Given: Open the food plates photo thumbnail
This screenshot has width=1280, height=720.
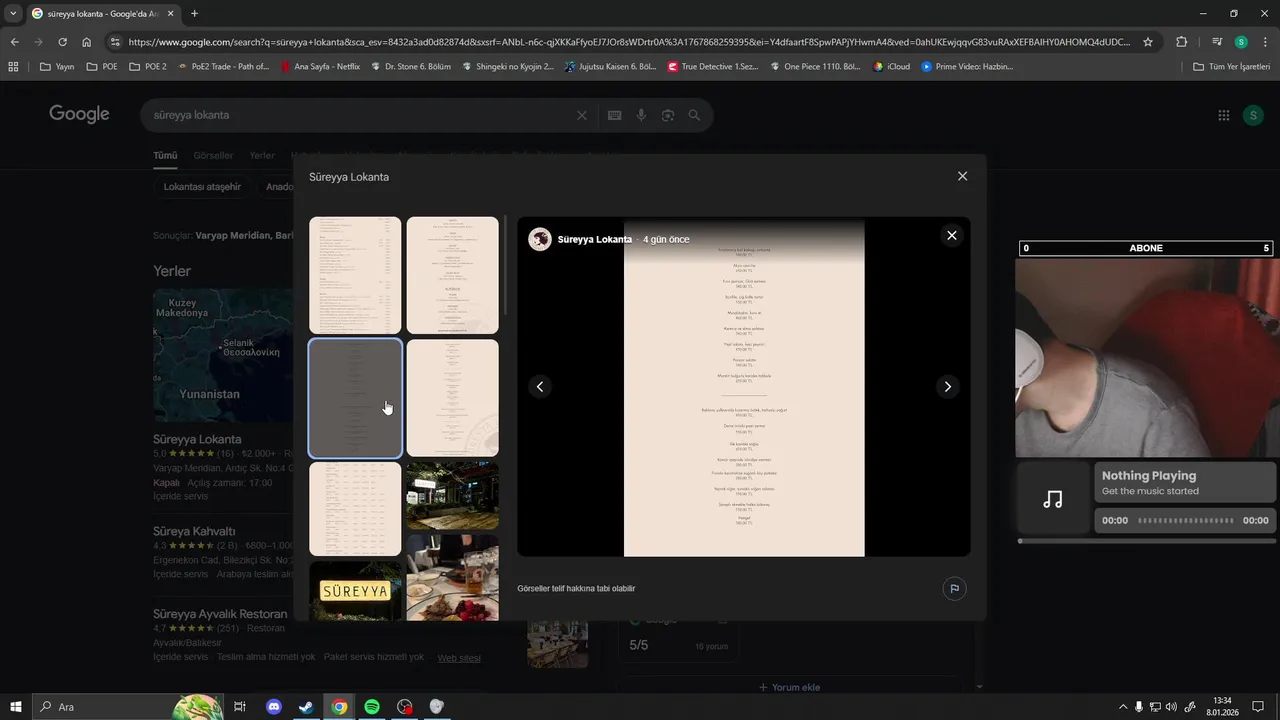Looking at the screenshot, I should point(452,578).
